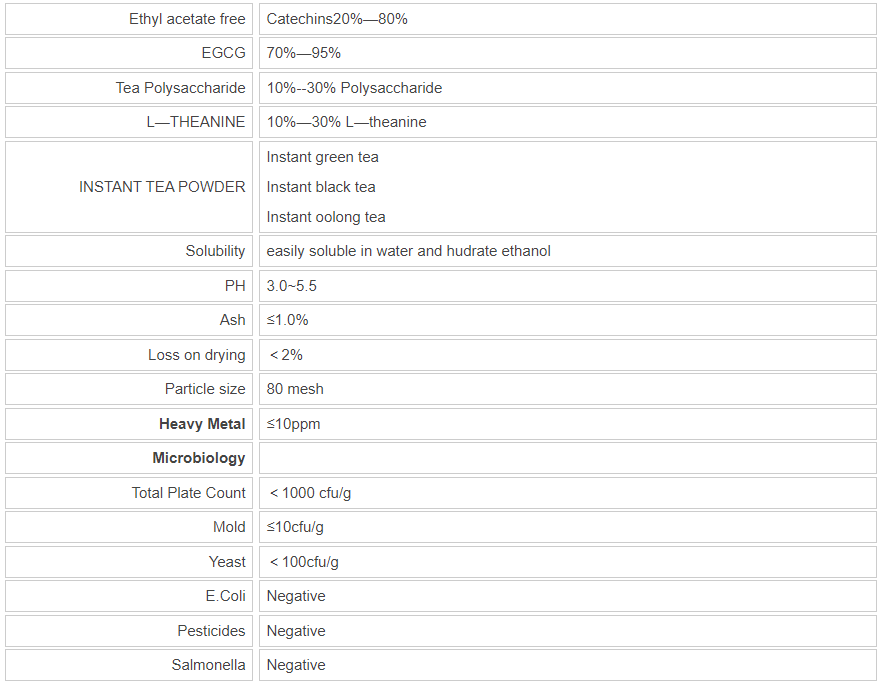Select the PH value "3.0~5.5"
Viewport: 884px width, 685px height.
(292, 286)
